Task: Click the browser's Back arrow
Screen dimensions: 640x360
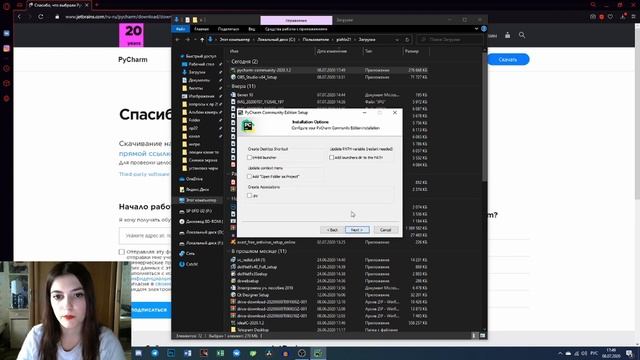Action: click(x=19, y=17)
